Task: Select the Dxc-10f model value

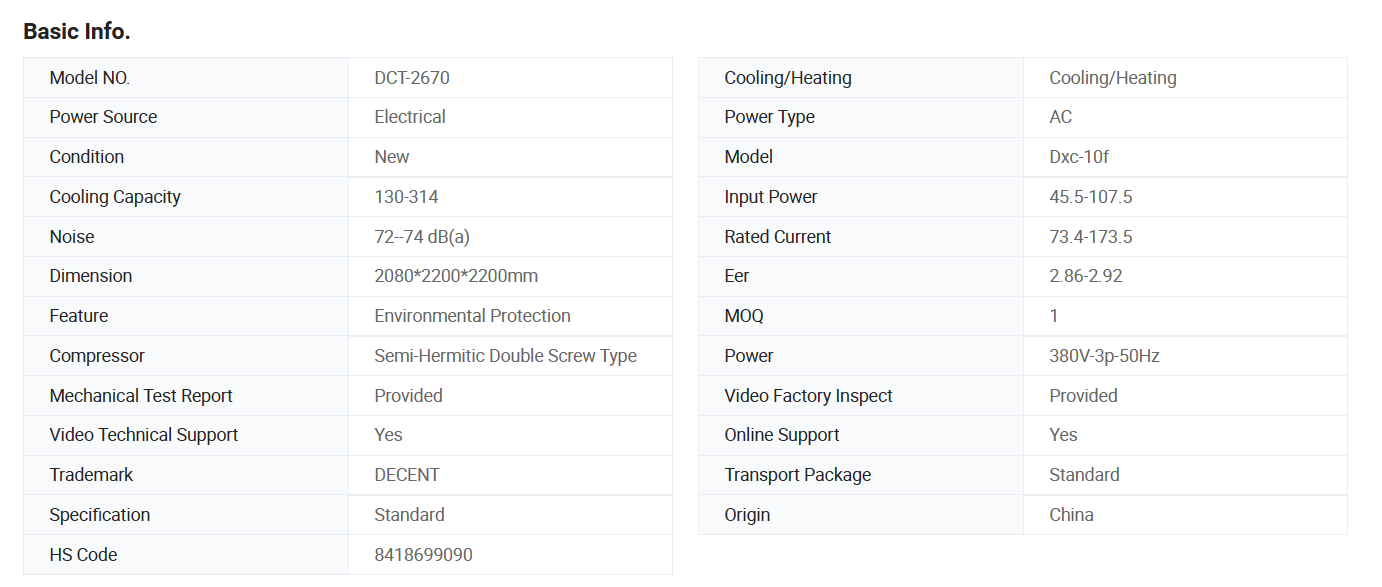Action: coord(1079,157)
